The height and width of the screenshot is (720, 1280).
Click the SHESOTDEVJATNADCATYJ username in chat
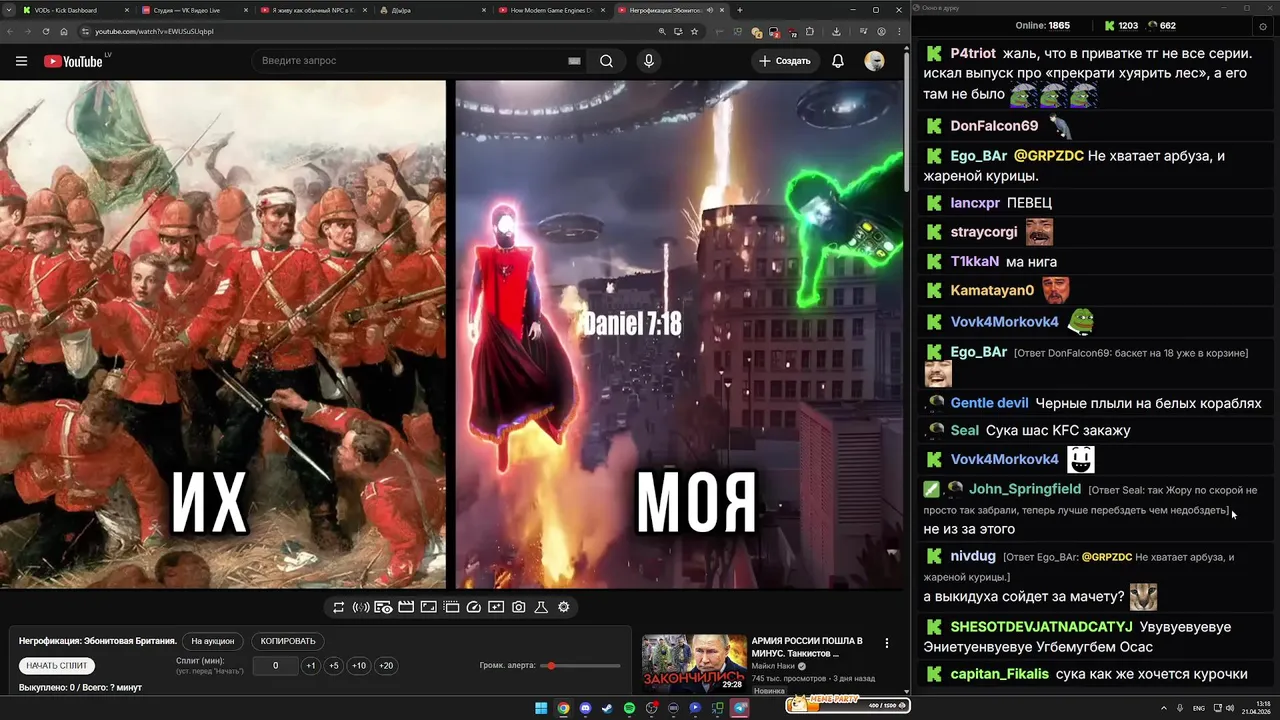[x=1041, y=627]
